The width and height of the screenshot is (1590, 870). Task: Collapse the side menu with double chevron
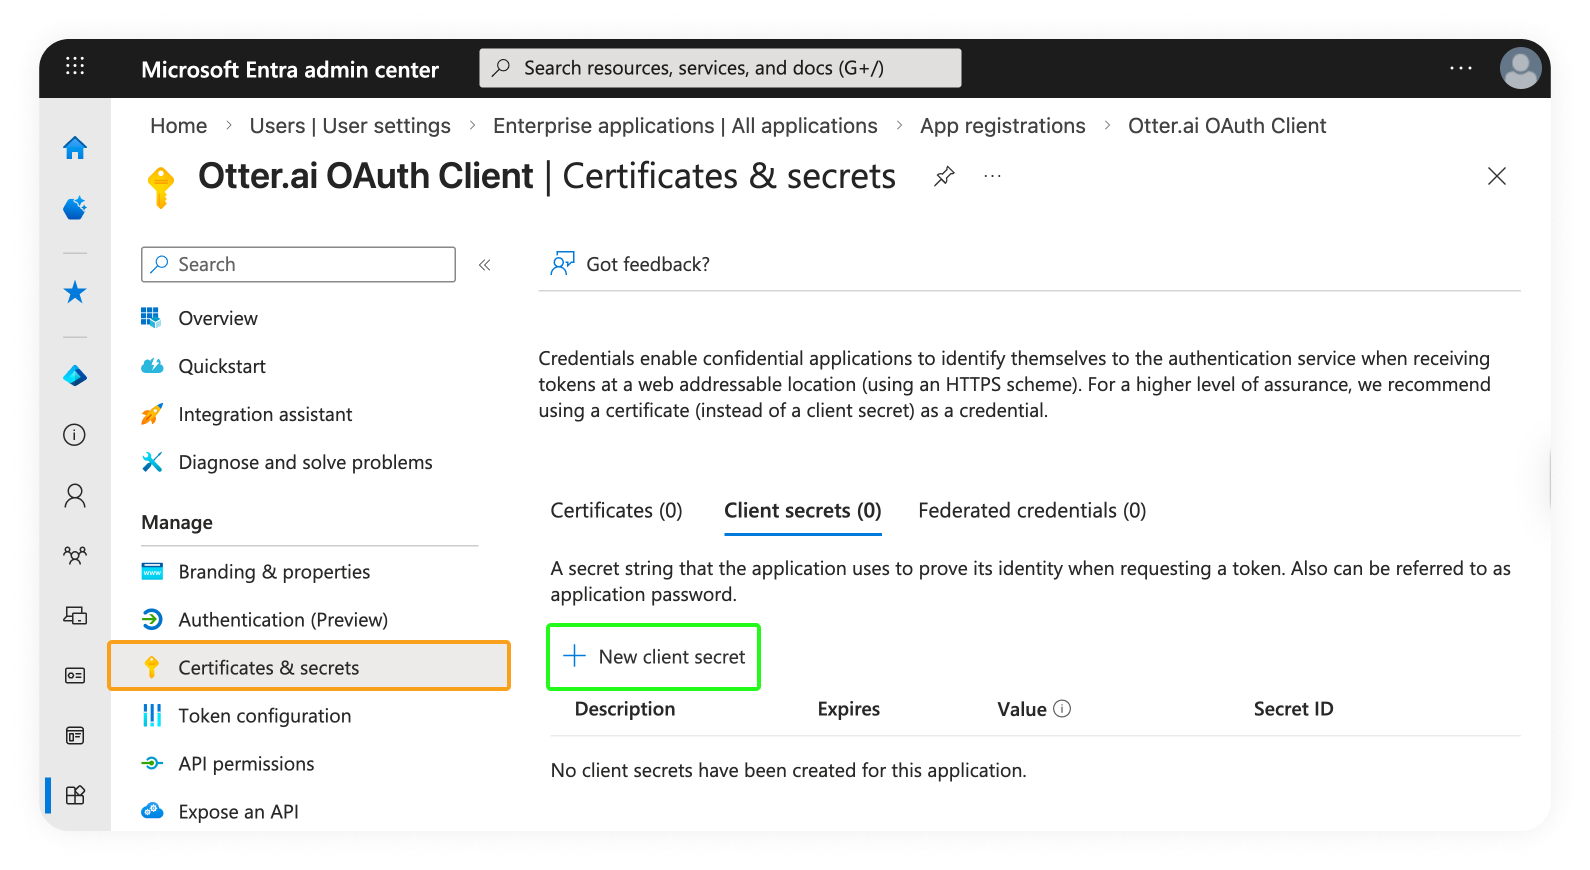[485, 265]
